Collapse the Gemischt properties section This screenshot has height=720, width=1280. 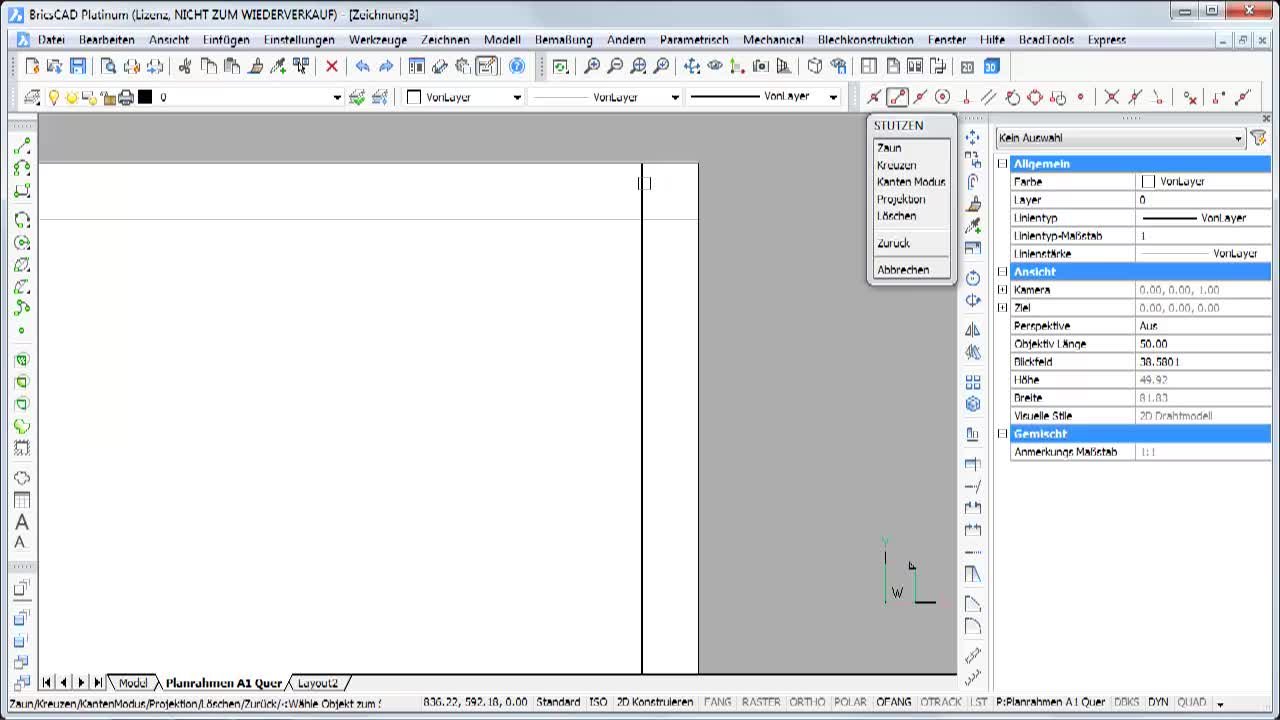point(1002,433)
